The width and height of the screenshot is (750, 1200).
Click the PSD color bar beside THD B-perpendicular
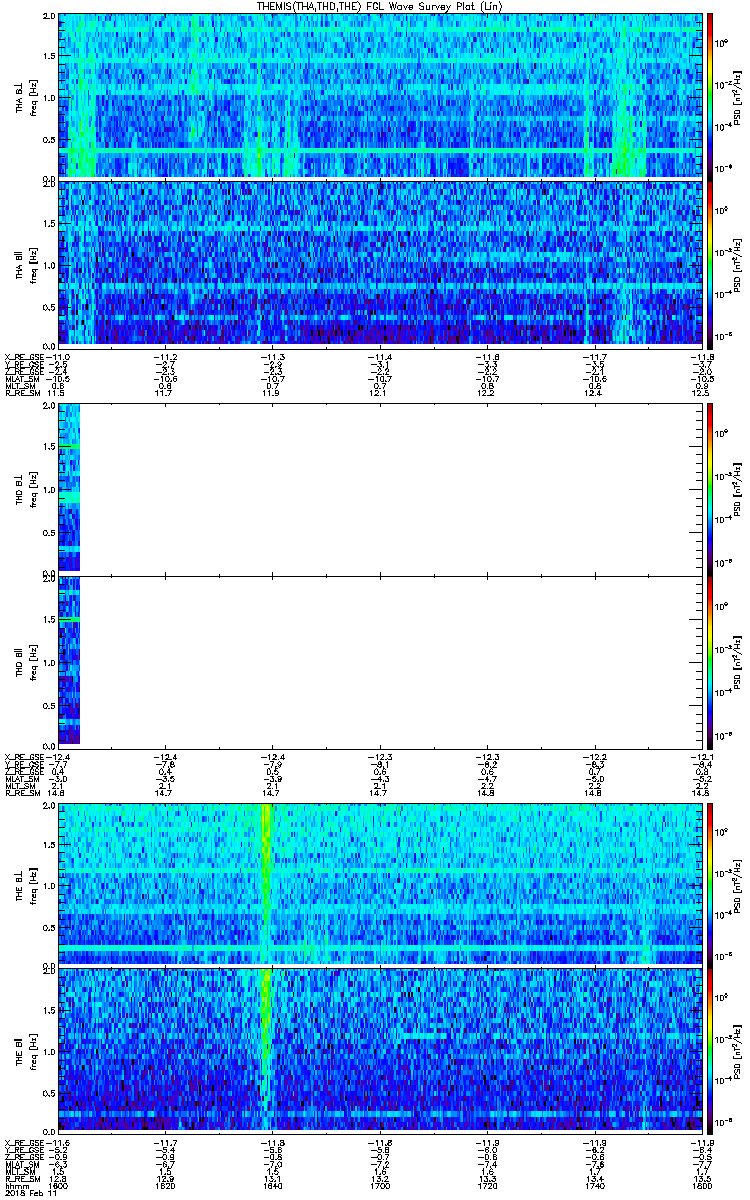(710, 488)
